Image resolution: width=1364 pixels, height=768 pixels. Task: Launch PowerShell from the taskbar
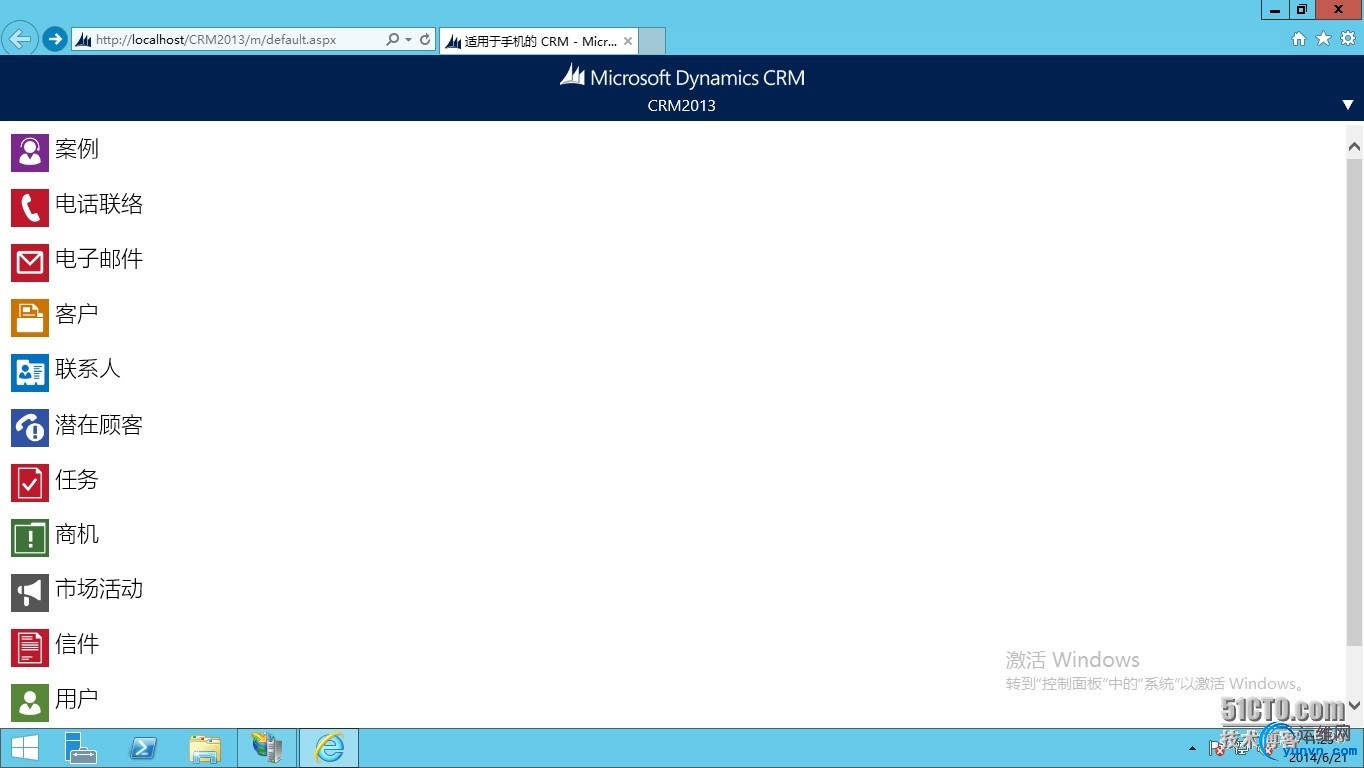(x=143, y=748)
